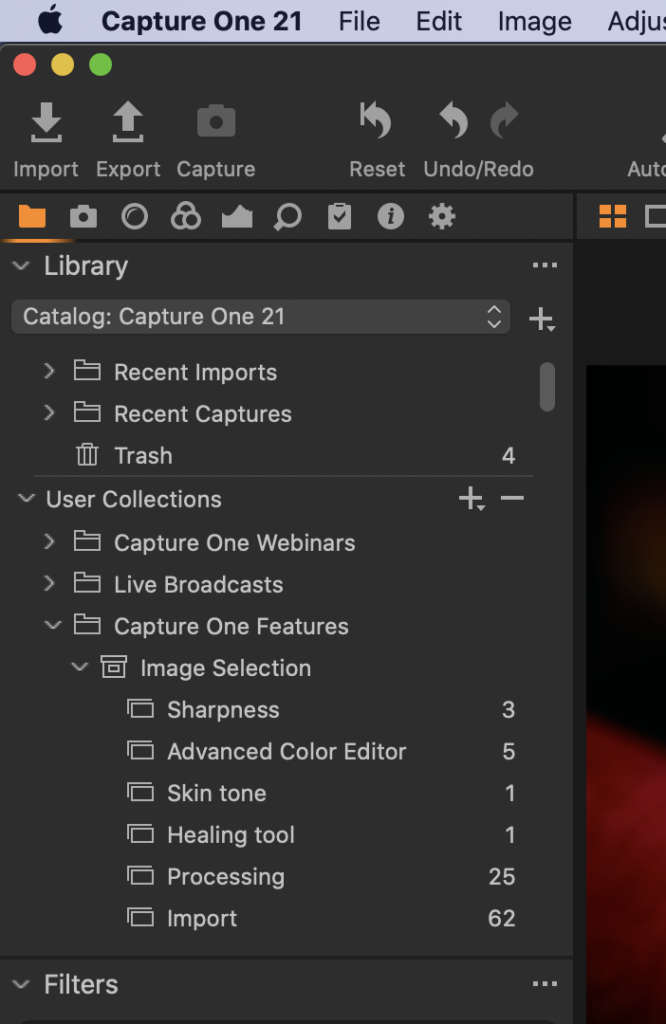Click the plus icon beside Catalog dropdown
The height and width of the screenshot is (1024, 666).
click(x=542, y=319)
